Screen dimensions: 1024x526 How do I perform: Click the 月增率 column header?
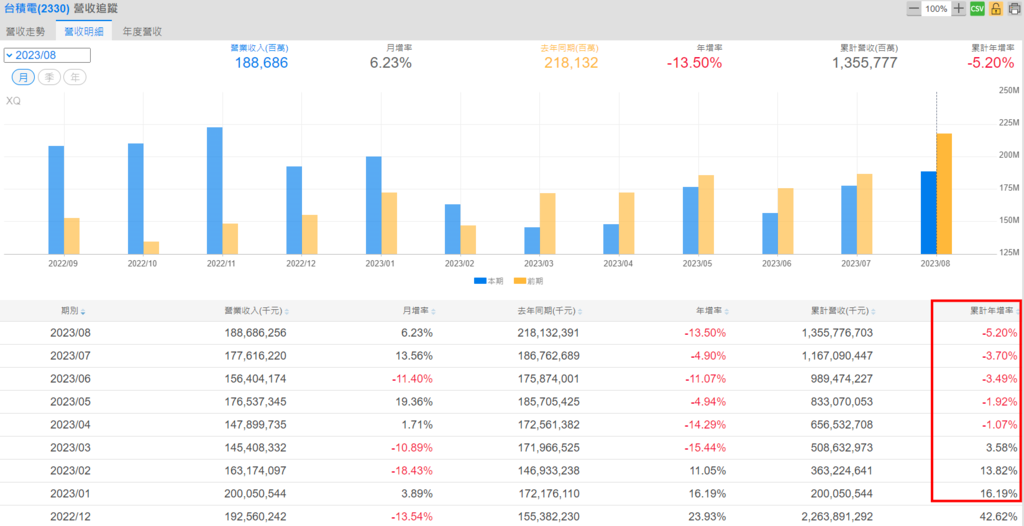[x=418, y=312]
